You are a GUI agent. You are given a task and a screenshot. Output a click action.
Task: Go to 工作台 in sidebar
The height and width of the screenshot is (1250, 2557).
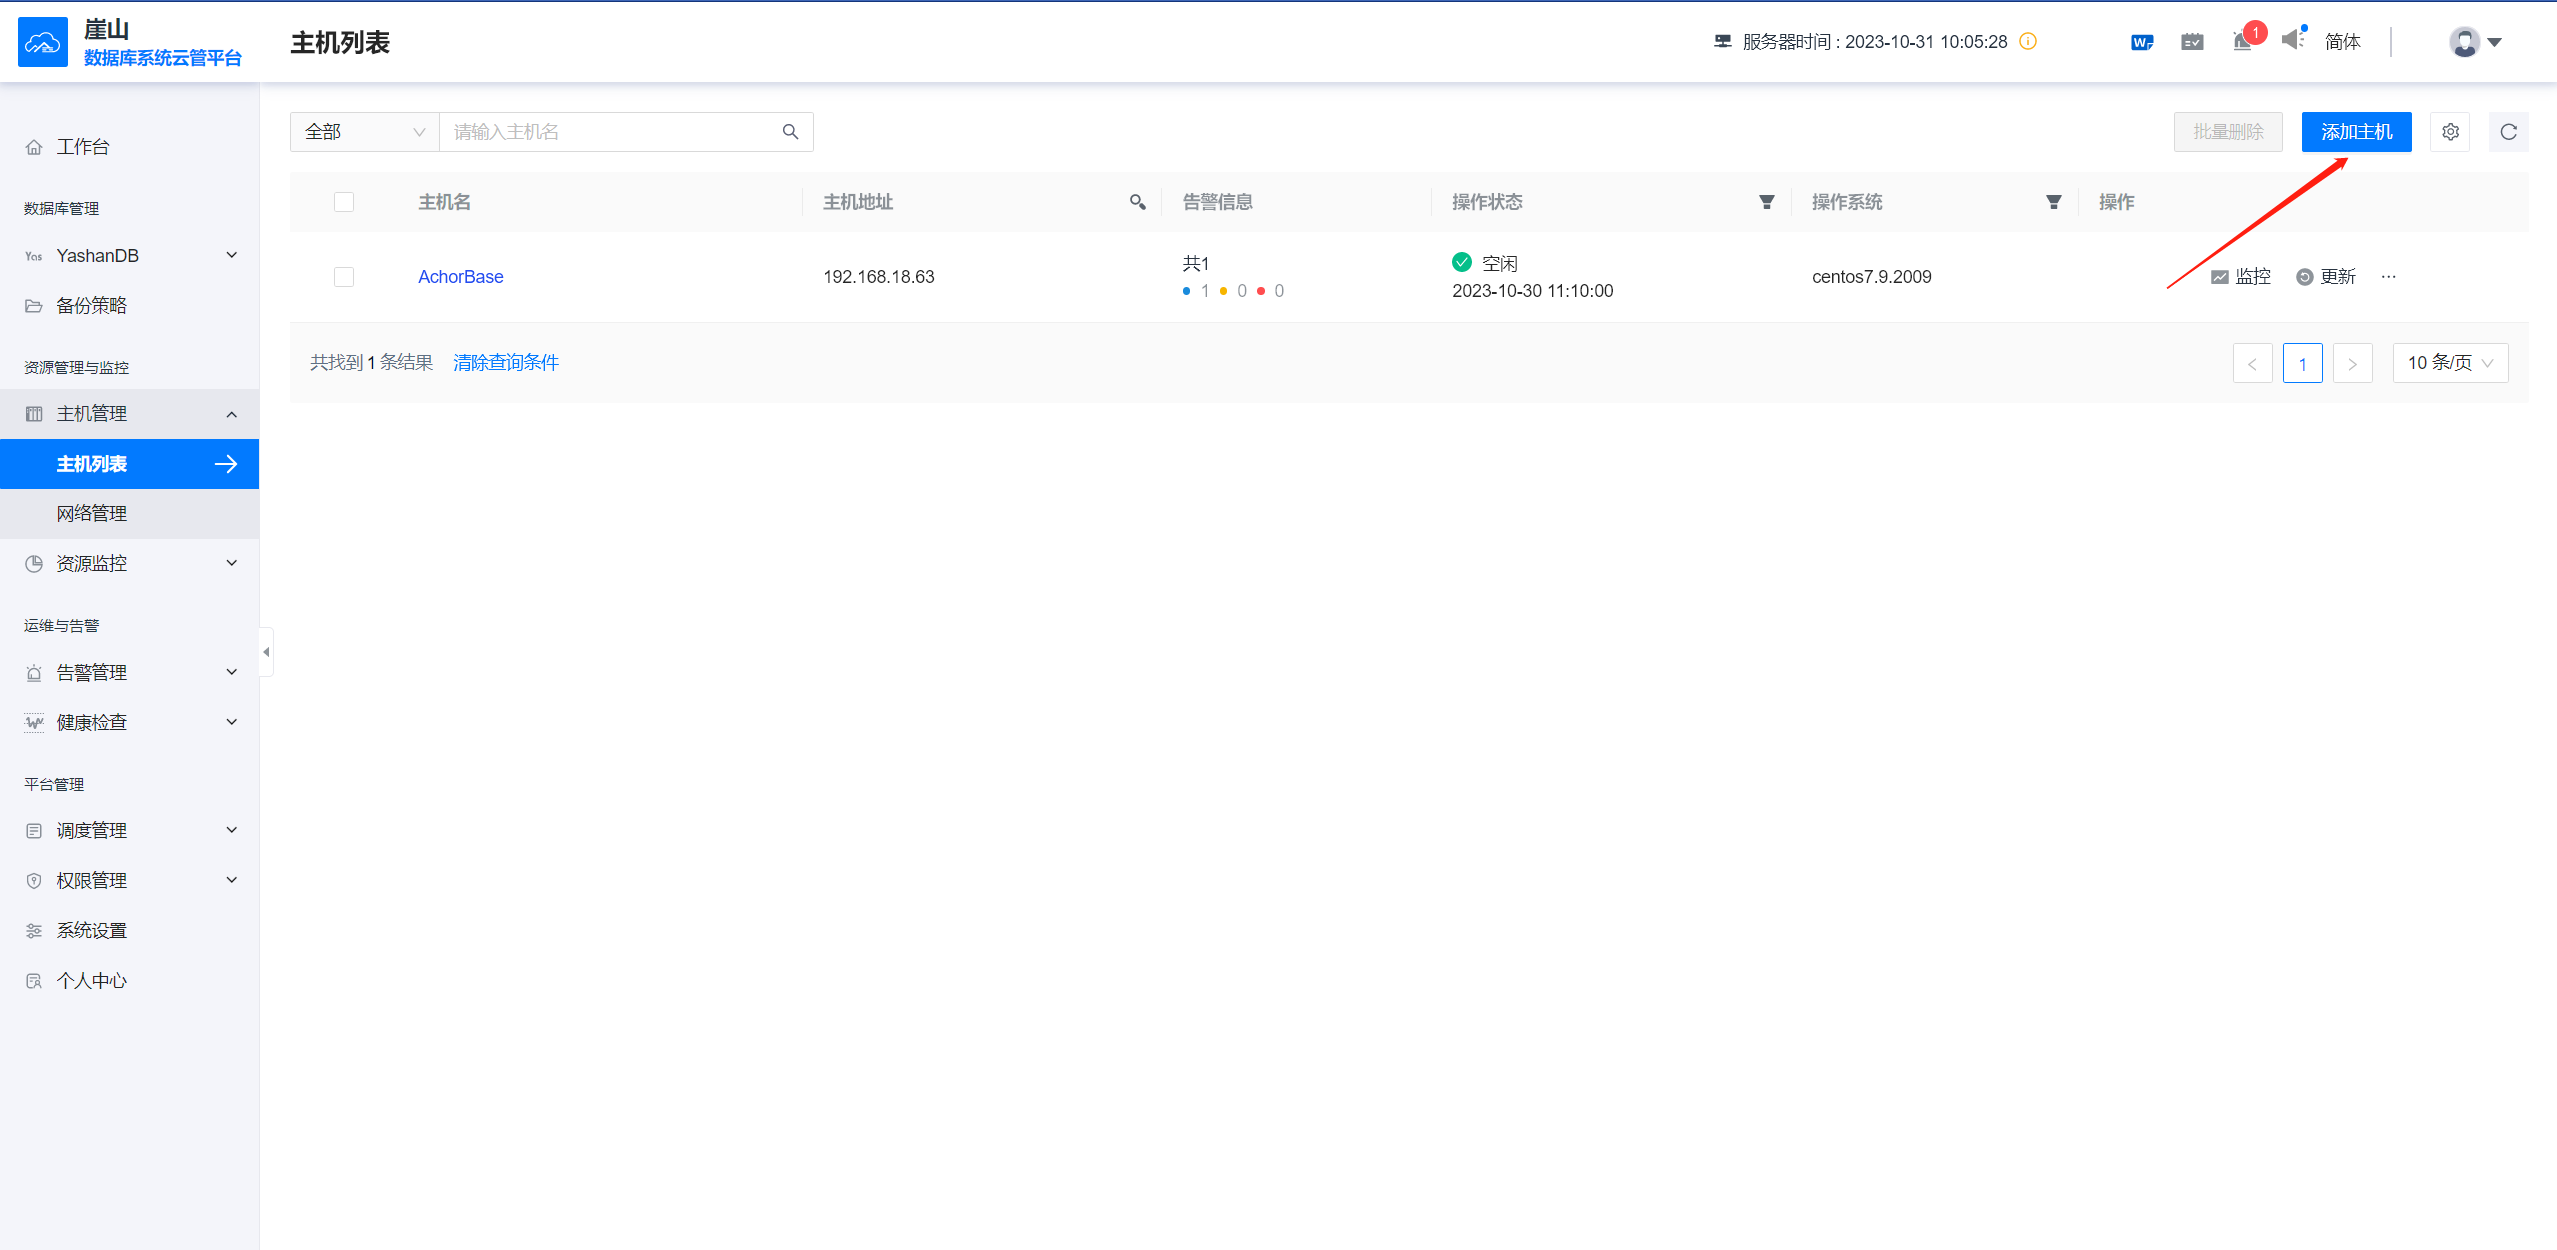point(83,147)
